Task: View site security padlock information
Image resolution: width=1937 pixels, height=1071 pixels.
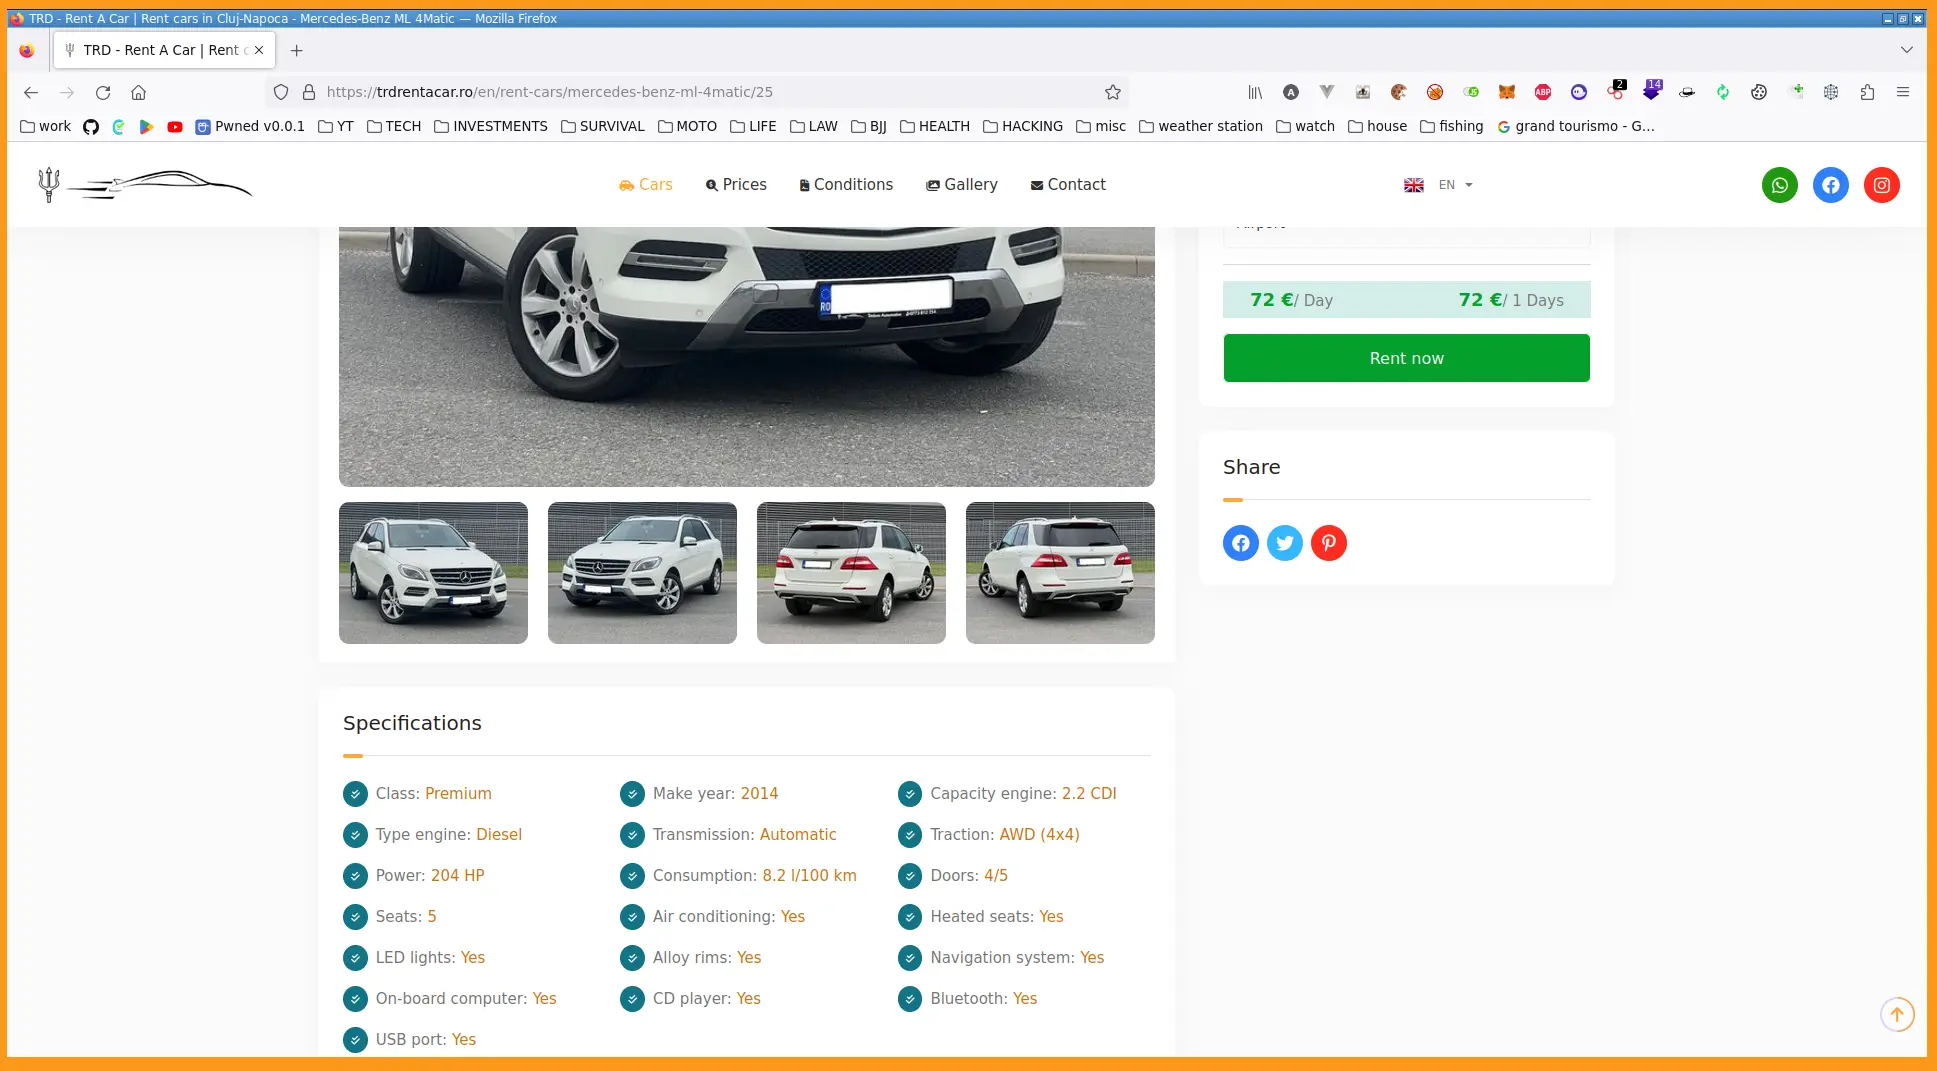Action: click(309, 92)
